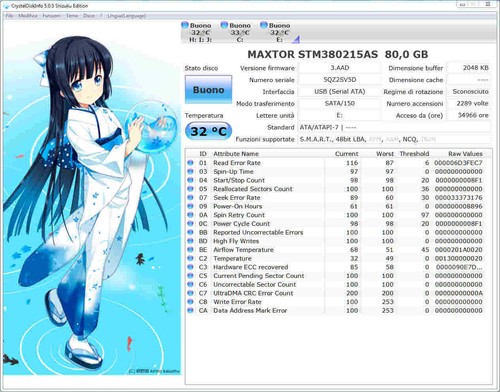The width and height of the screenshot is (500, 392).
Task: Click the CrystalDiskInfo icon in the title bar
Action: tap(7, 6)
